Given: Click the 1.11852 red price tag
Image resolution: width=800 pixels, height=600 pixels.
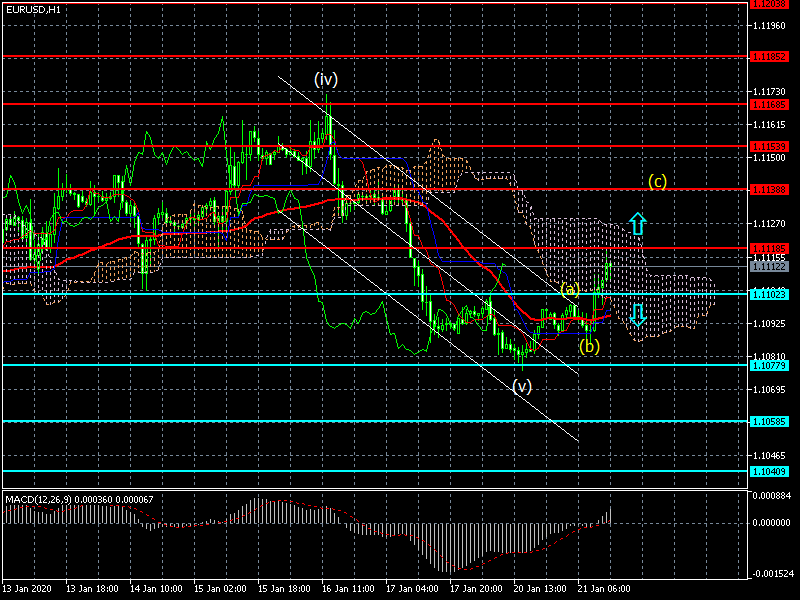Looking at the screenshot, I should (x=769, y=57).
